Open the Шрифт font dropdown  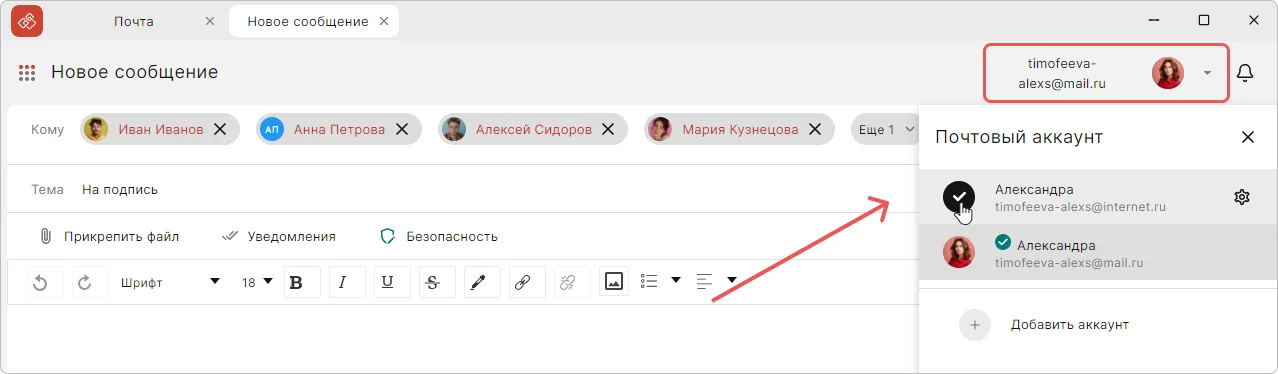tap(171, 282)
